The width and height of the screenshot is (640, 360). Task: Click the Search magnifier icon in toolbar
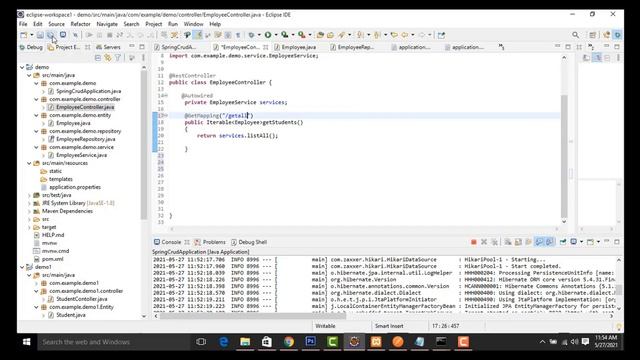(576, 35)
